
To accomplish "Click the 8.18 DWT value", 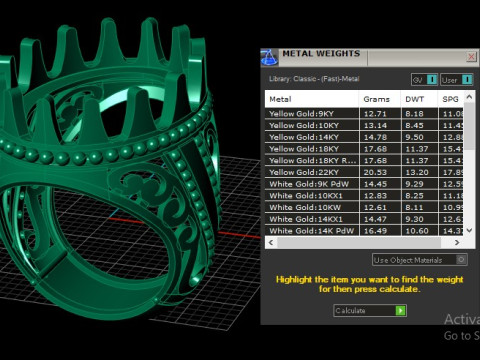I will point(414,114).
